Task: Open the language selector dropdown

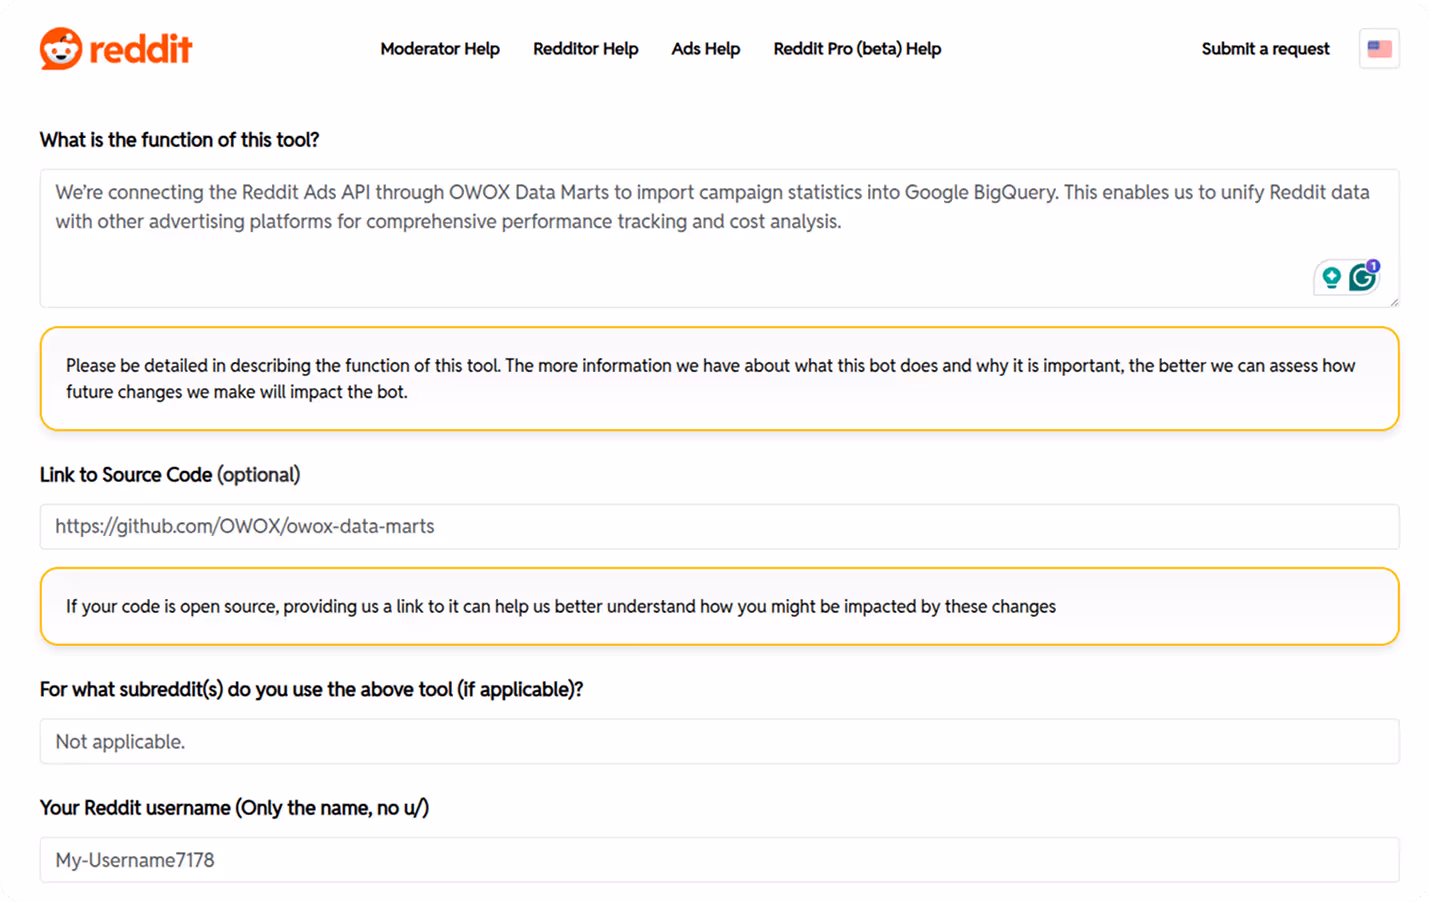Action: (1379, 48)
